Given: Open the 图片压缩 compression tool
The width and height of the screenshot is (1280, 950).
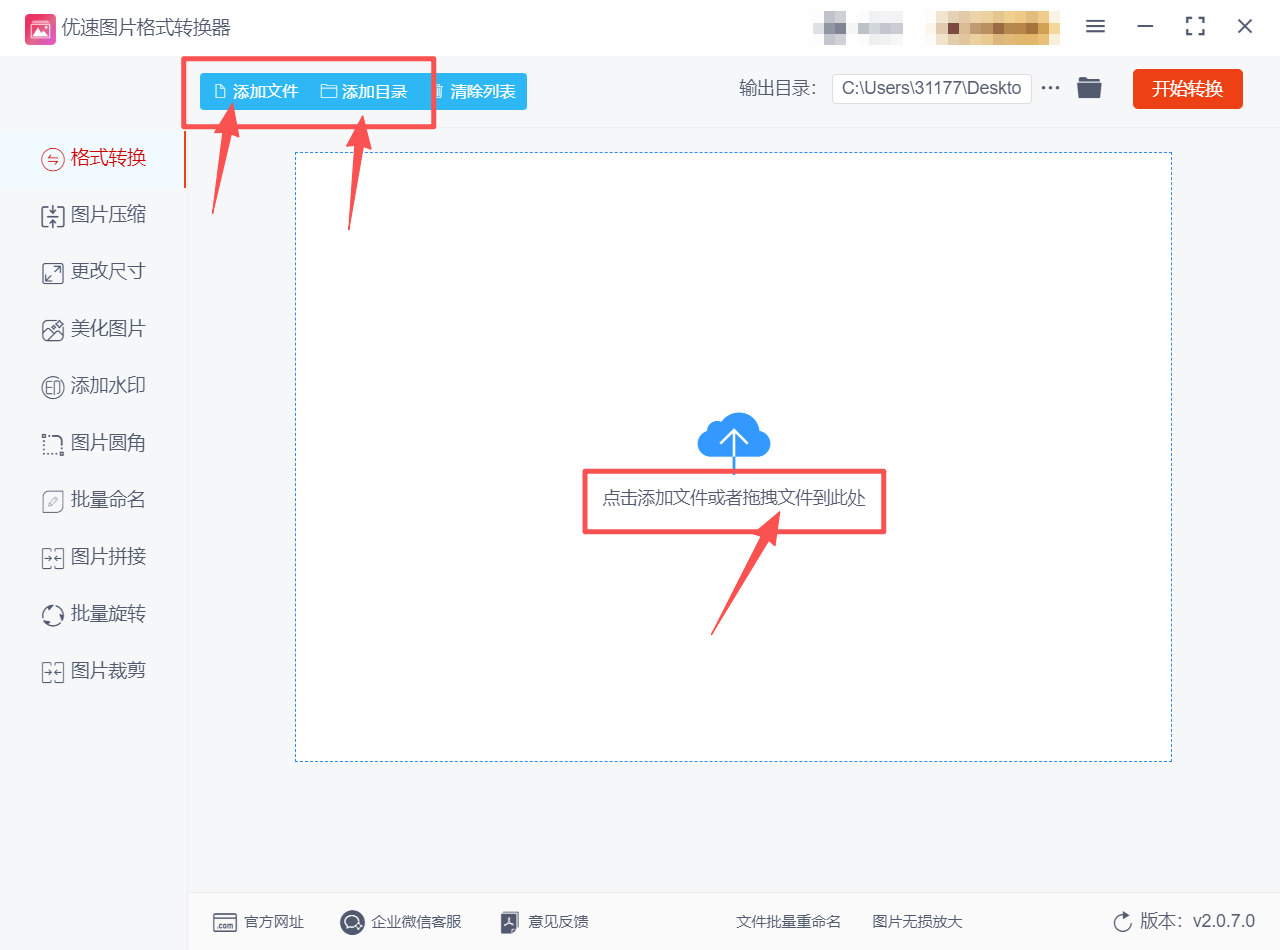Looking at the screenshot, I should pyautogui.click(x=95, y=215).
